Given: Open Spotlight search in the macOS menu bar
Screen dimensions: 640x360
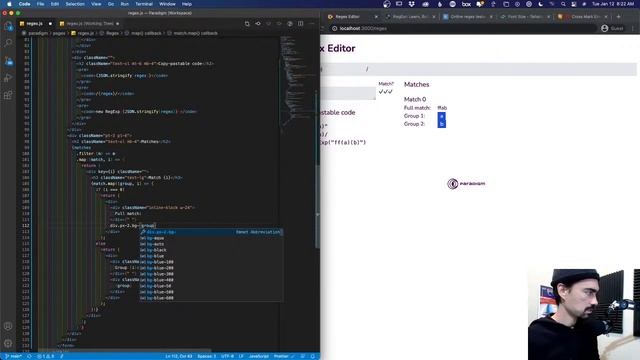Looking at the screenshot, I should pos(563,4).
